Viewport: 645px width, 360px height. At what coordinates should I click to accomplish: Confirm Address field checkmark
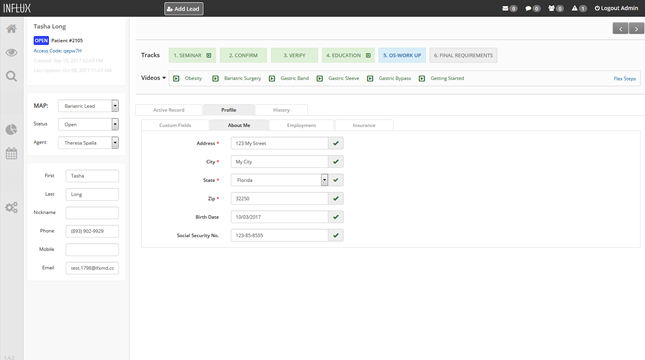point(336,143)
